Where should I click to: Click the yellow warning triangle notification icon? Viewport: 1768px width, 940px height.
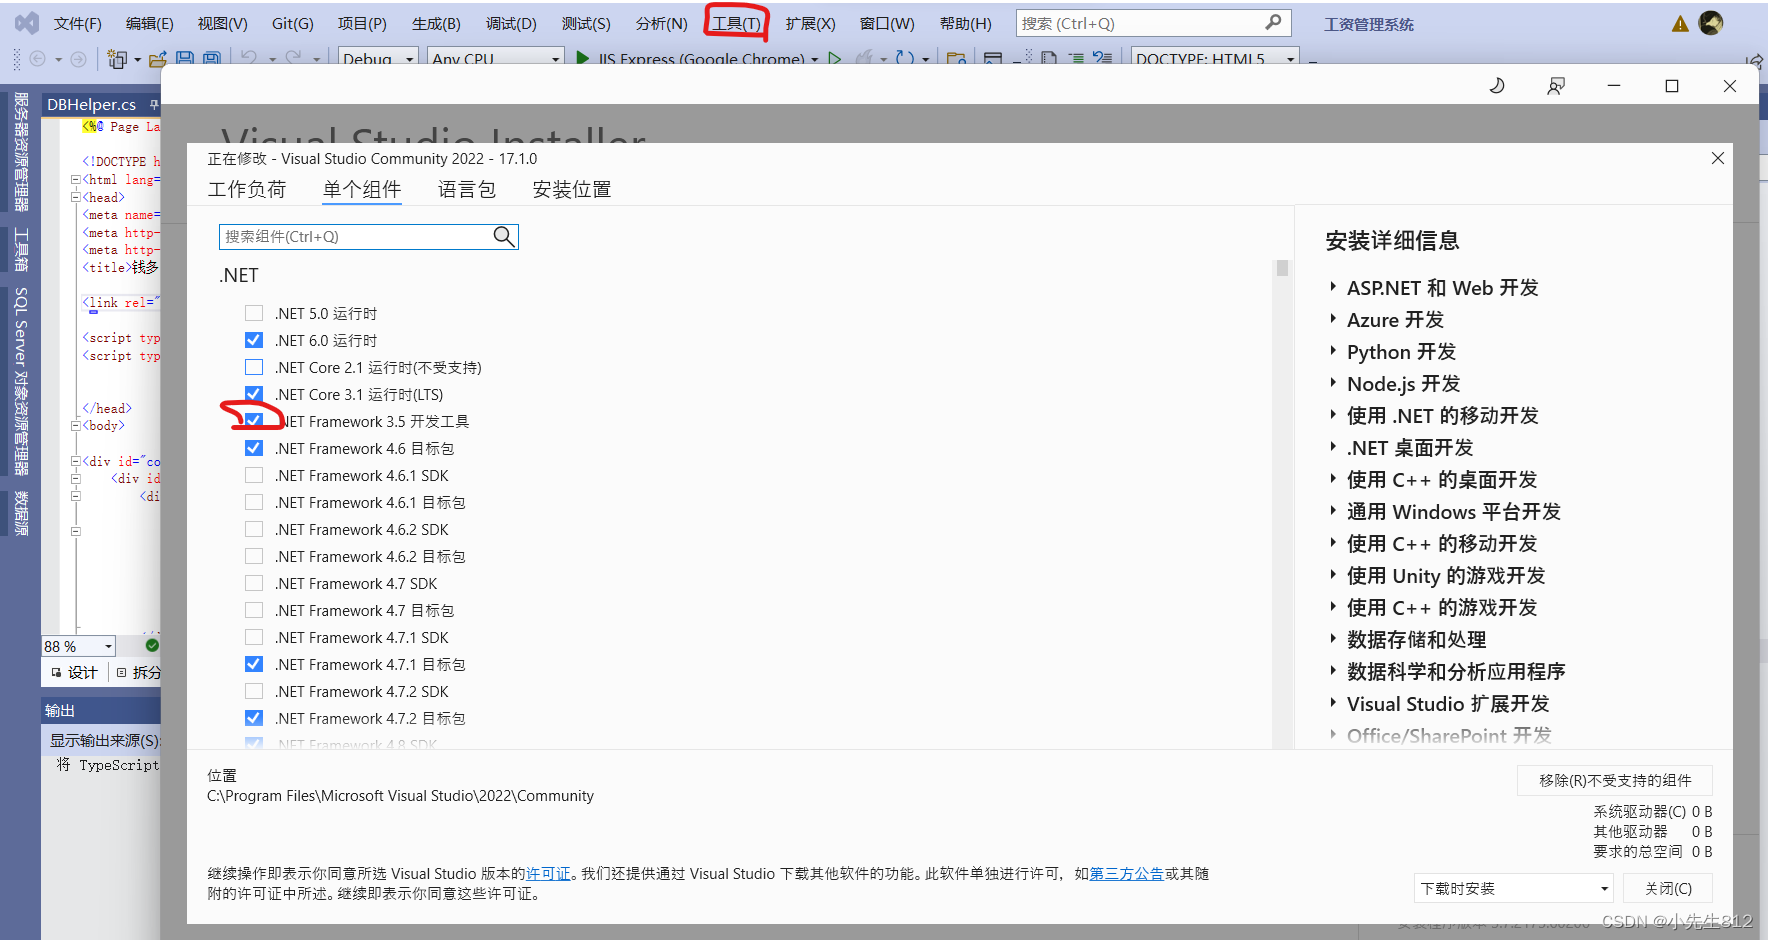[x=1680, y=24]
